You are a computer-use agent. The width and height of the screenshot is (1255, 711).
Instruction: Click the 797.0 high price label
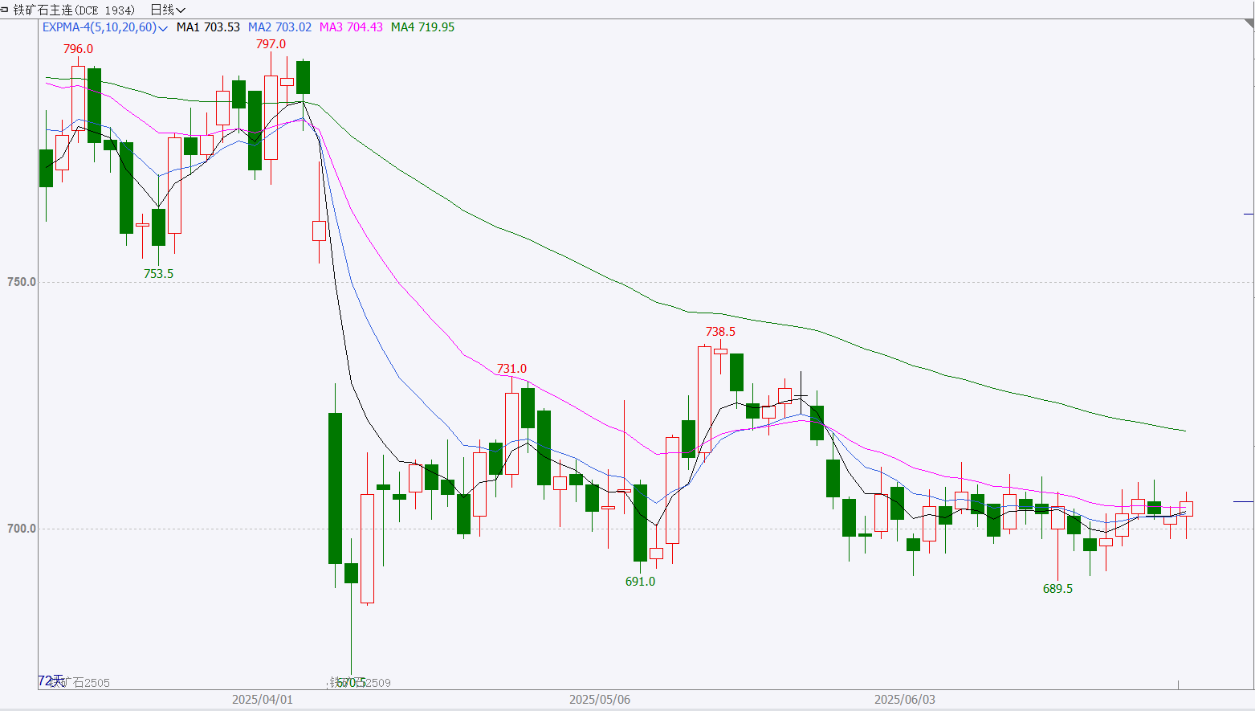(x=270, y=44)
